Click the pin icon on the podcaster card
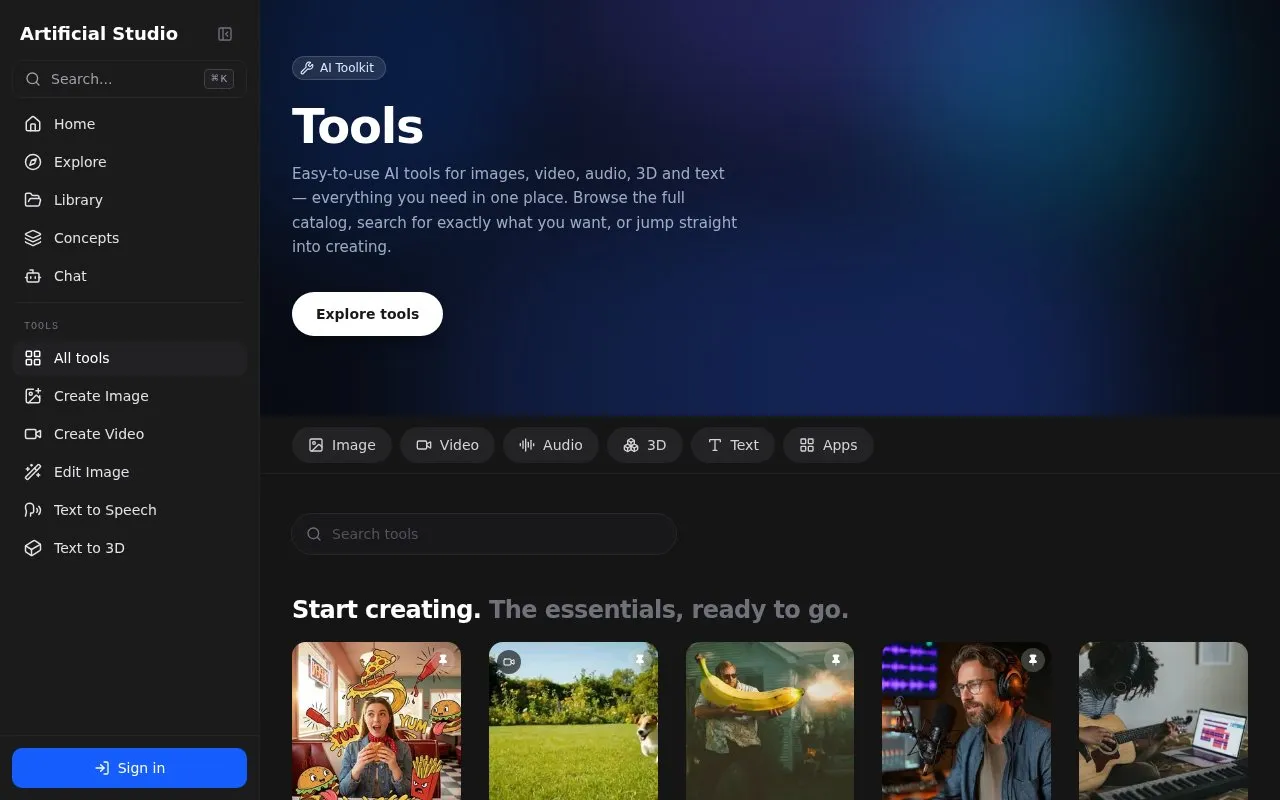The width and height of the screenshot is (1280, 800). pyautogui.click(x=1033, y=660)
